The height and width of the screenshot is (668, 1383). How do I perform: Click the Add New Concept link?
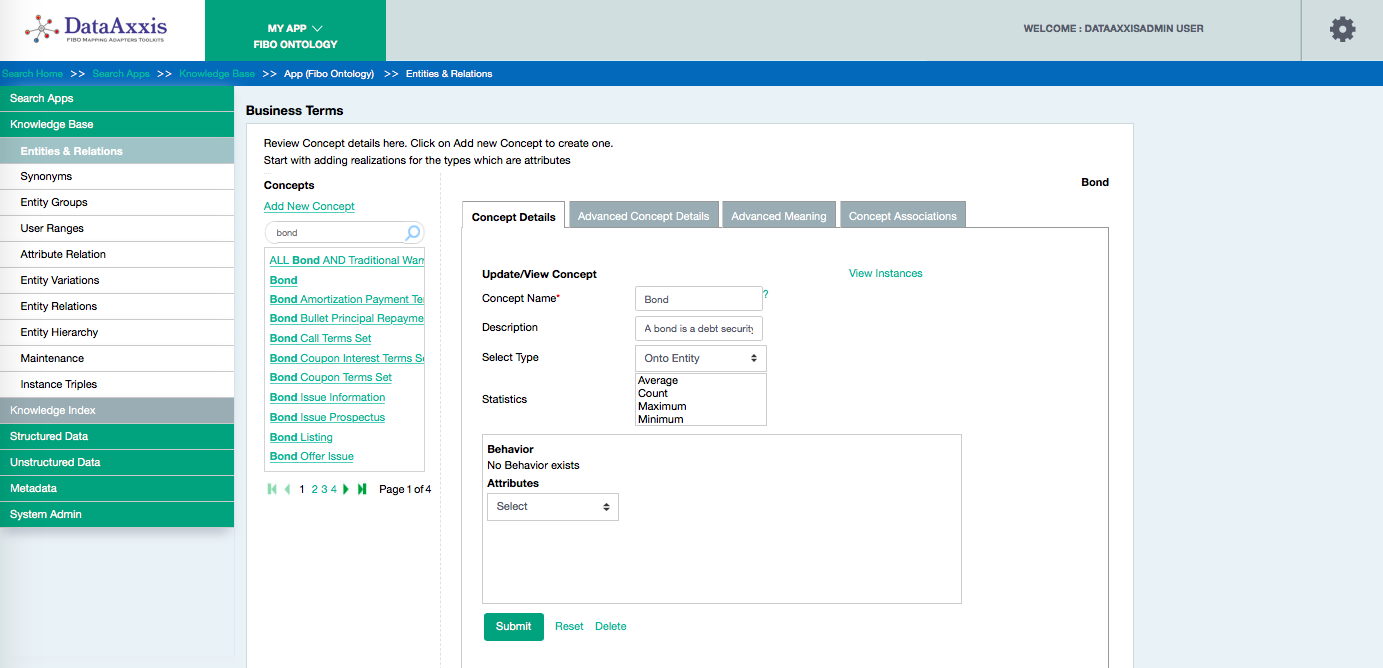click(309, 206)
